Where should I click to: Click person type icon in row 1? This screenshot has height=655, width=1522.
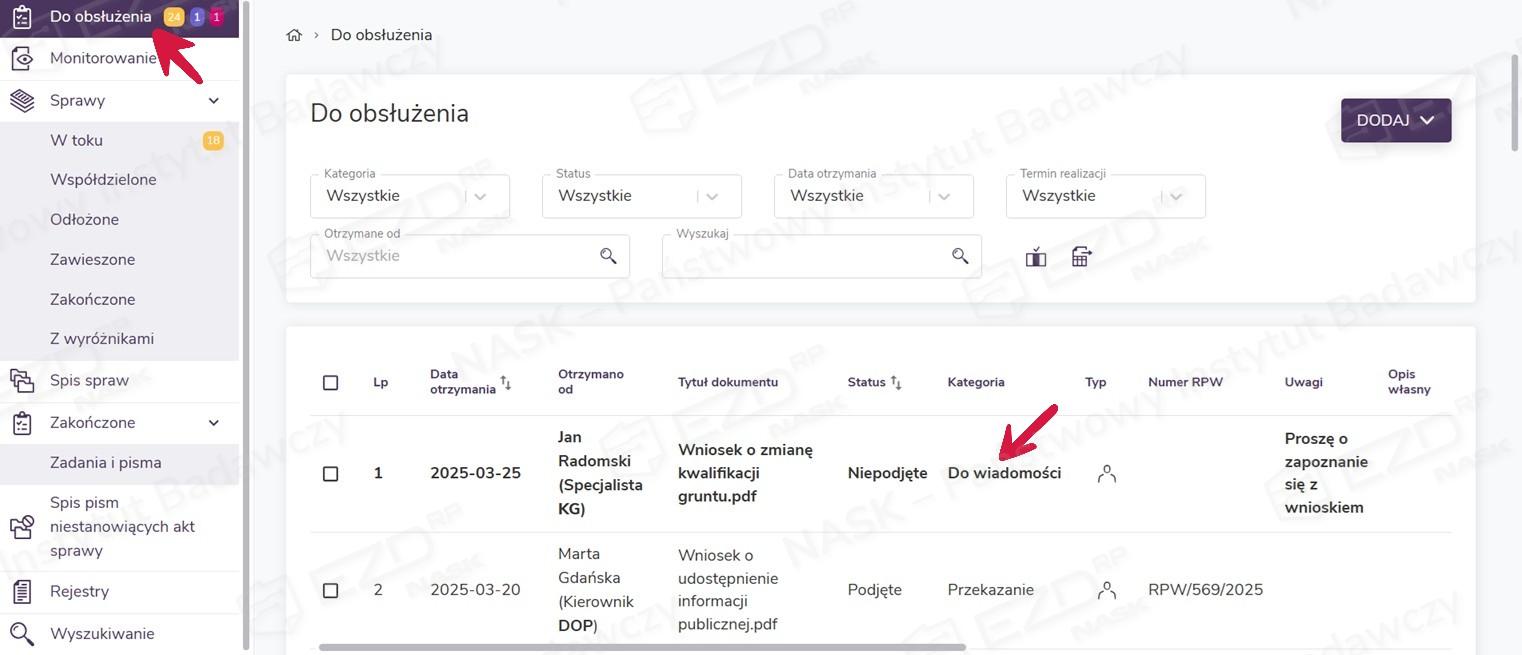coord(1106,474)
